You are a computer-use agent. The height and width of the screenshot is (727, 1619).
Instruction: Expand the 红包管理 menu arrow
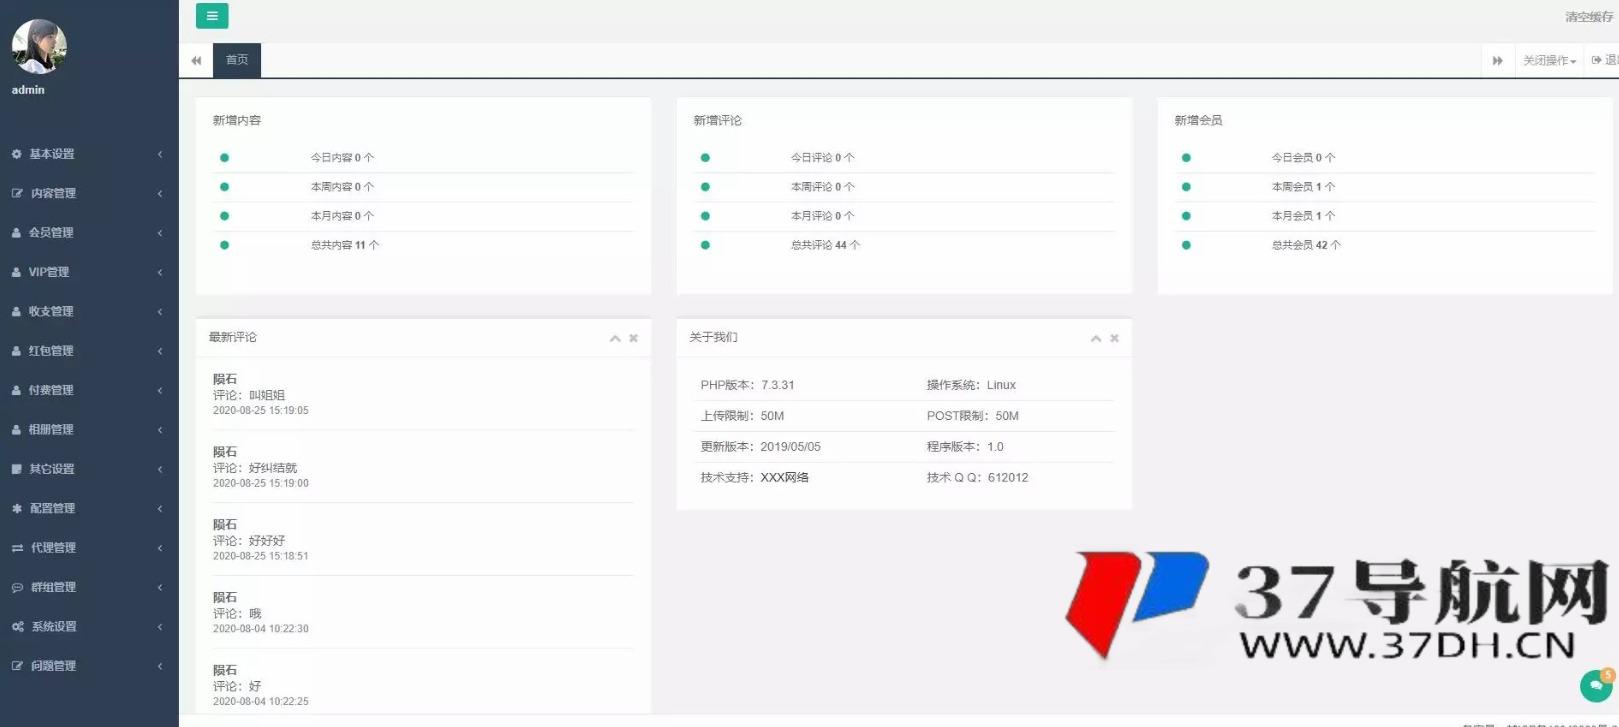tap(160, 351)
